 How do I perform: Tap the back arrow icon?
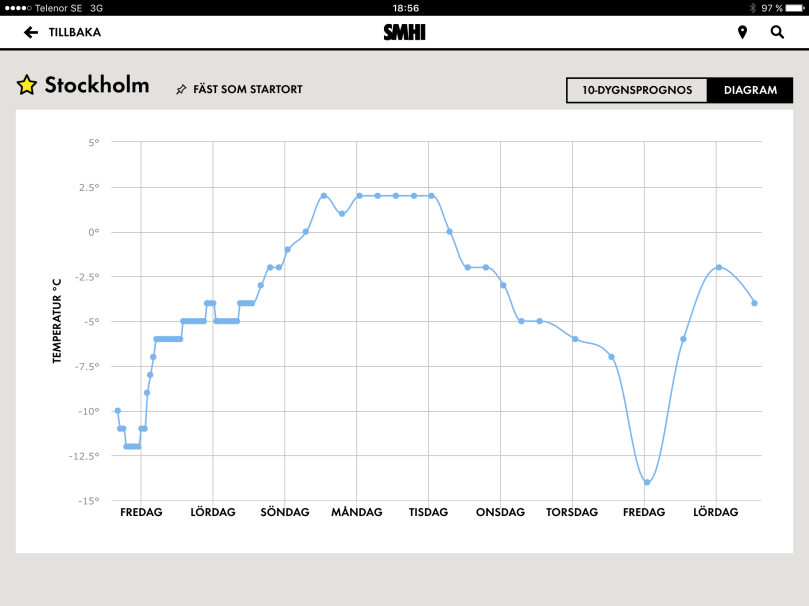click(31, 32)
